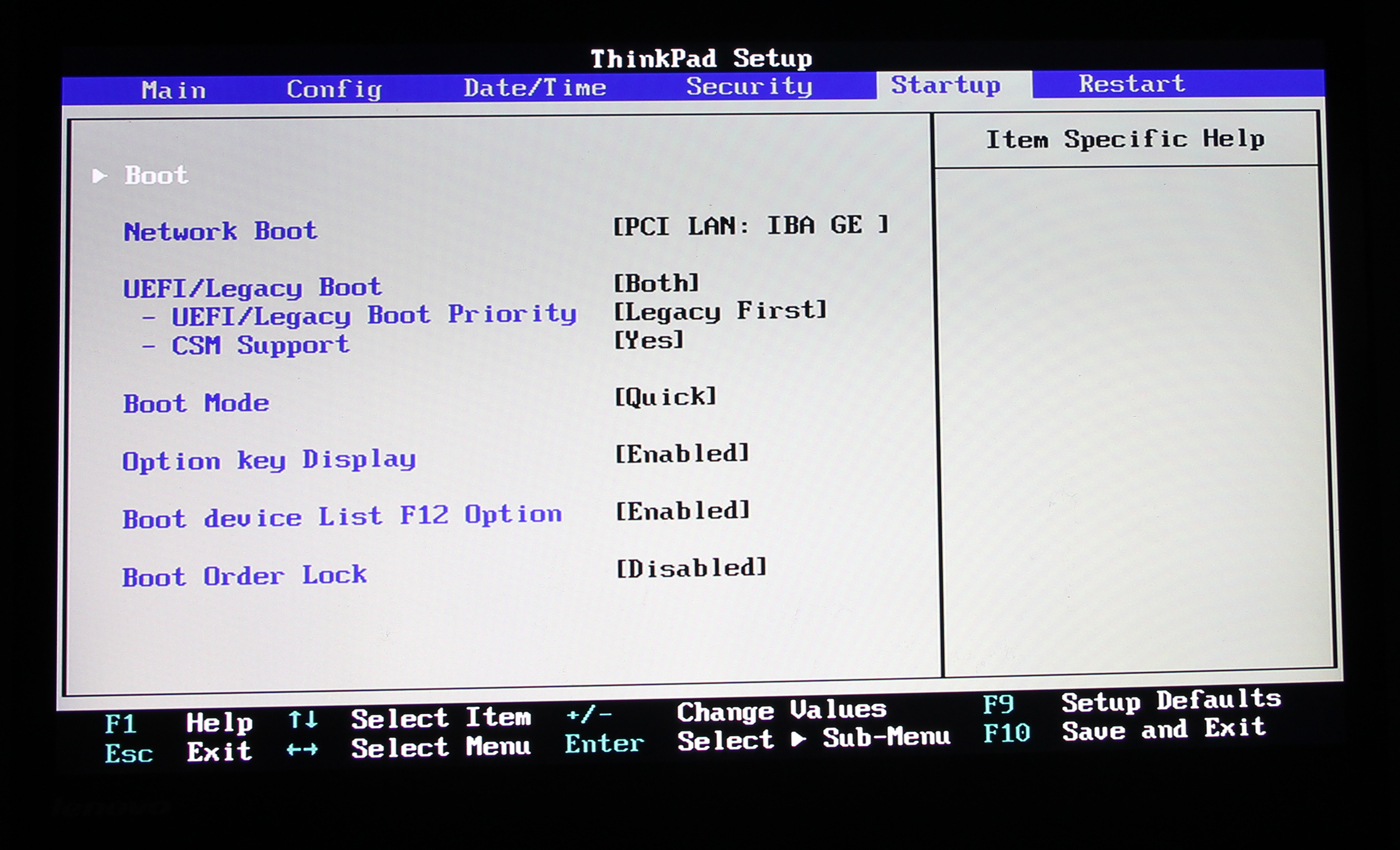Click the F9 Setup Defaults hint
Image resolution: width=1400 pixels, height=850 pixels.
click(1132, 702)
